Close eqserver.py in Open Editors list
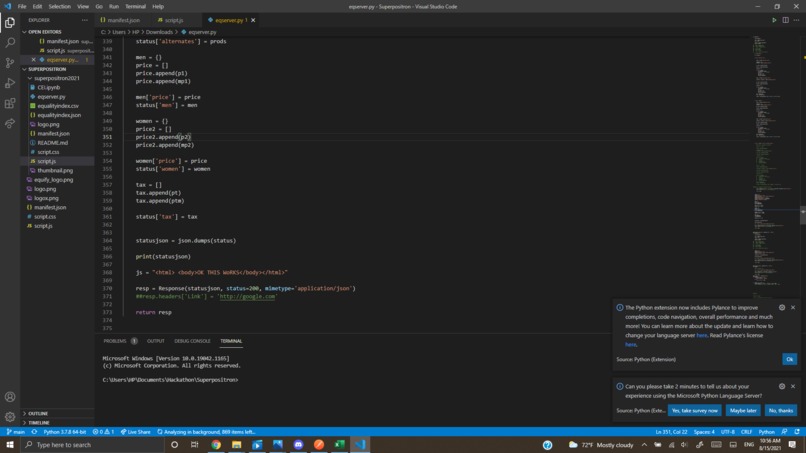Image resolution: width=806 pixels, height=453 pixels. 33,60
